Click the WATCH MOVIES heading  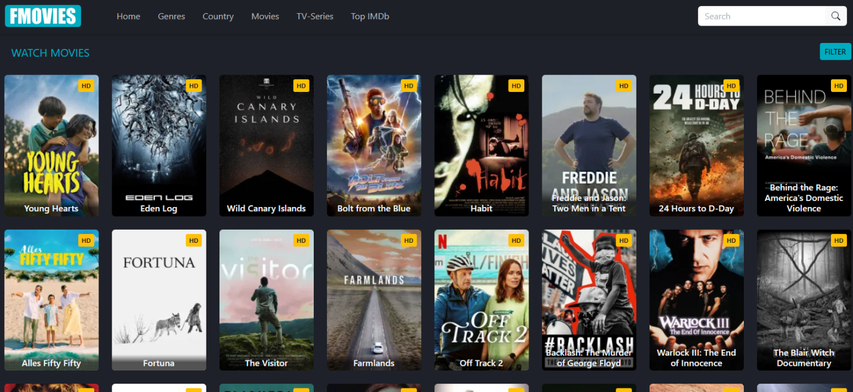50,53
